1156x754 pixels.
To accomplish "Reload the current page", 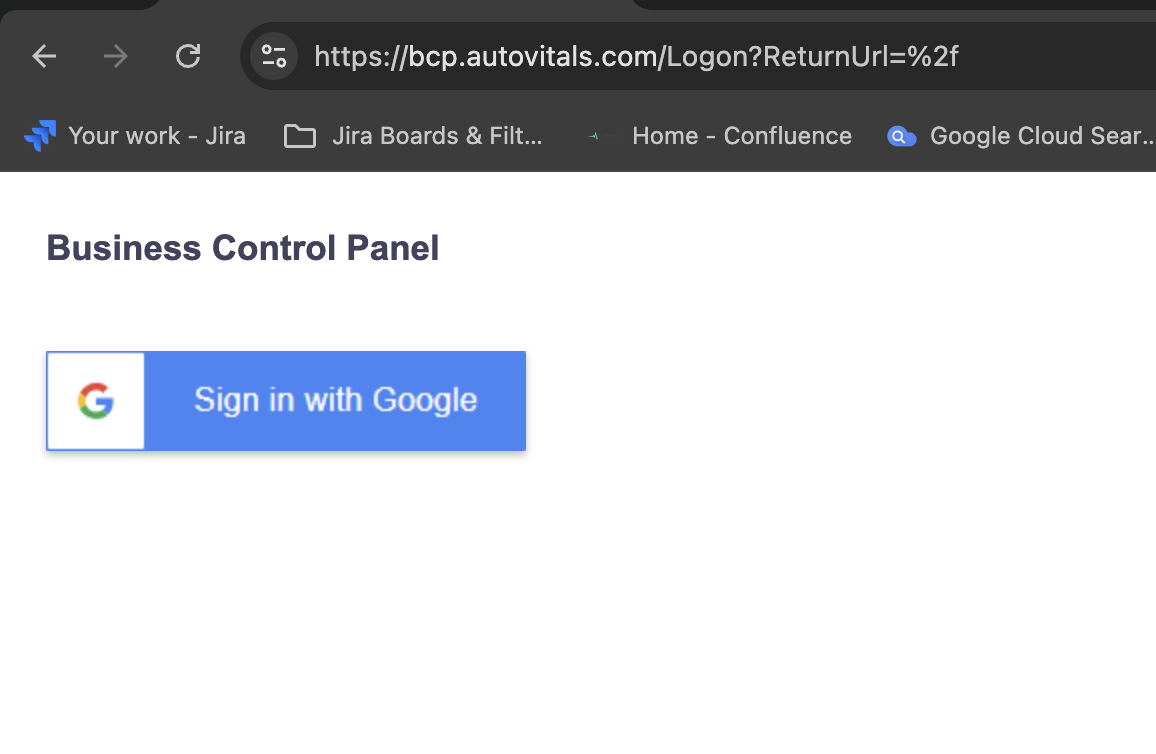I will click(188, 56).
